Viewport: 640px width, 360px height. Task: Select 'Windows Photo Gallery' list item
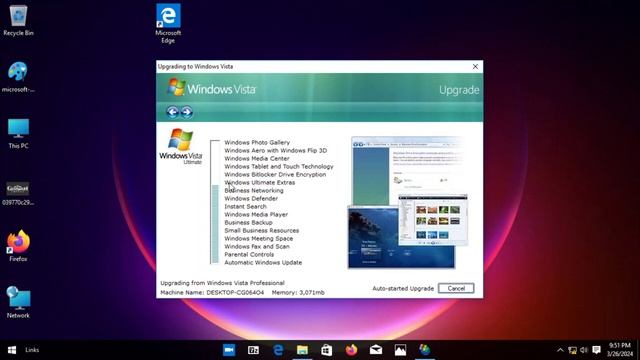[257, 142]
